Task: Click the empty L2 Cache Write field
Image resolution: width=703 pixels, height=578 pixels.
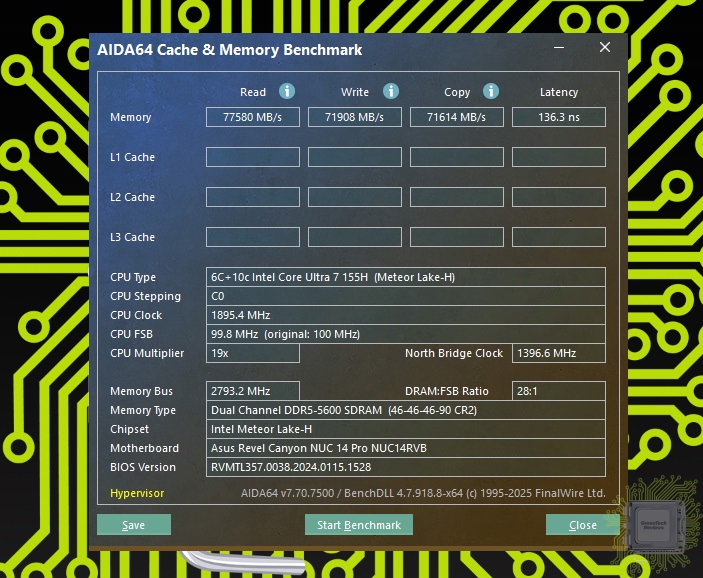Action: (x=355, y=197)
